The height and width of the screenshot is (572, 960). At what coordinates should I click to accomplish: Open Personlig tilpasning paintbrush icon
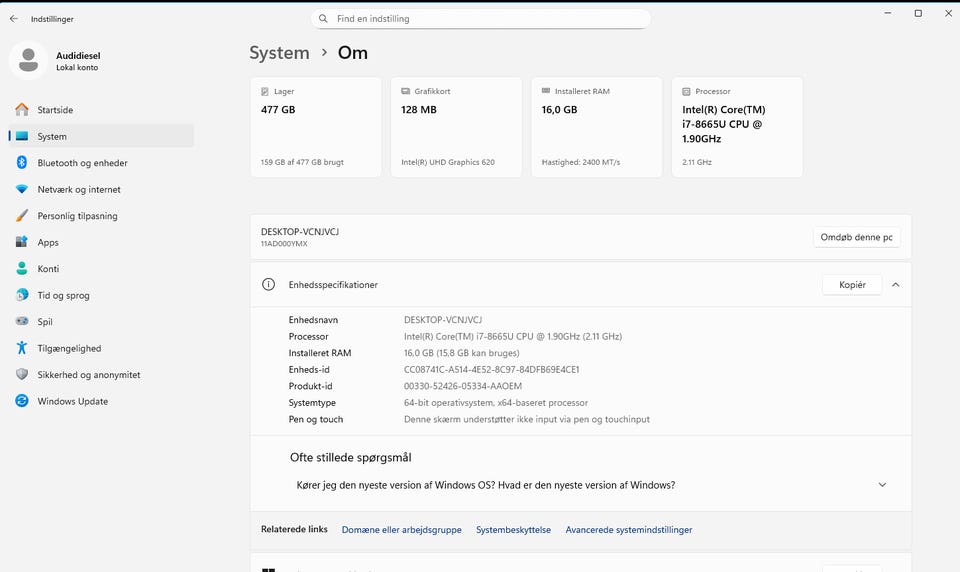click(21, 216)
